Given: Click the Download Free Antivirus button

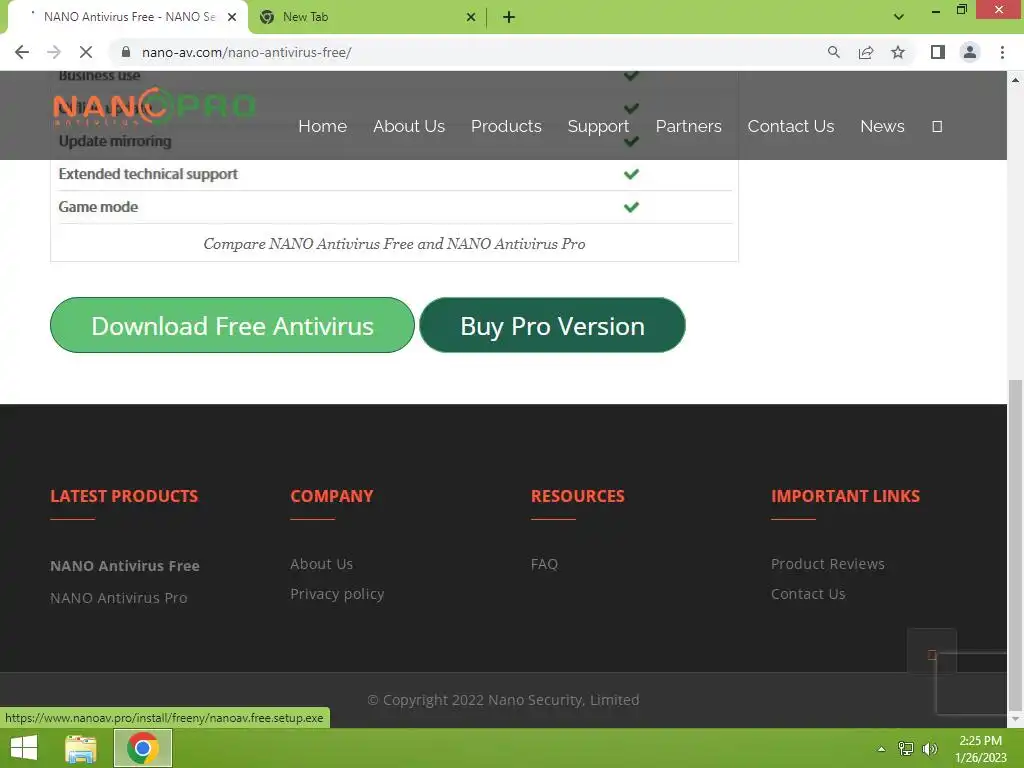Looking at the screenshot, I should 232,325.
